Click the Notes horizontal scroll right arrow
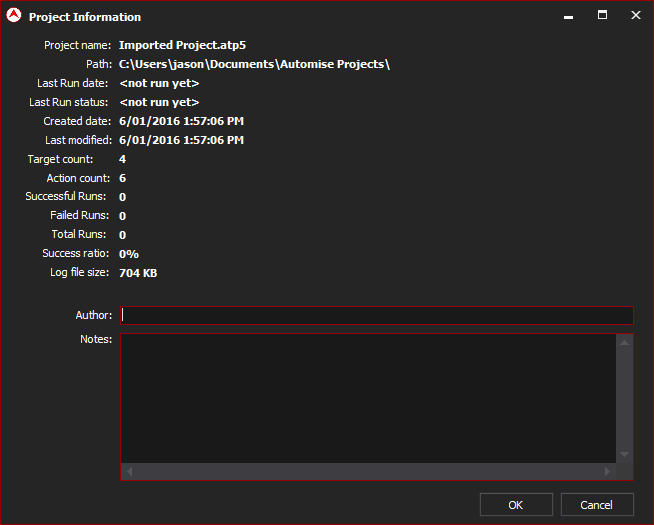Image resolution: width=654 pixels, height=525 pixels. 607,471
